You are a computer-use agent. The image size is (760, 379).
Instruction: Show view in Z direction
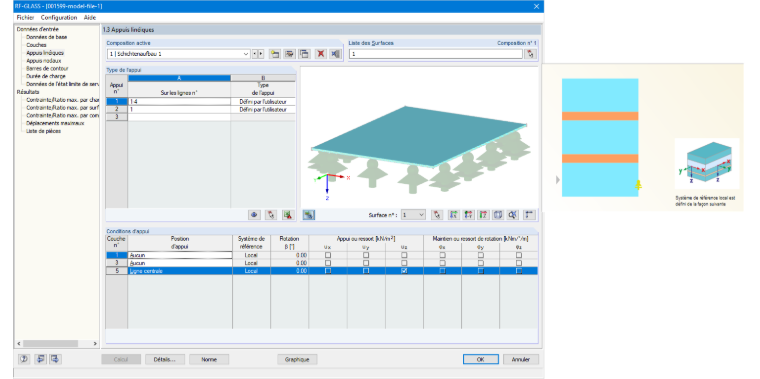pyautogui.click(x=483, y=215)
